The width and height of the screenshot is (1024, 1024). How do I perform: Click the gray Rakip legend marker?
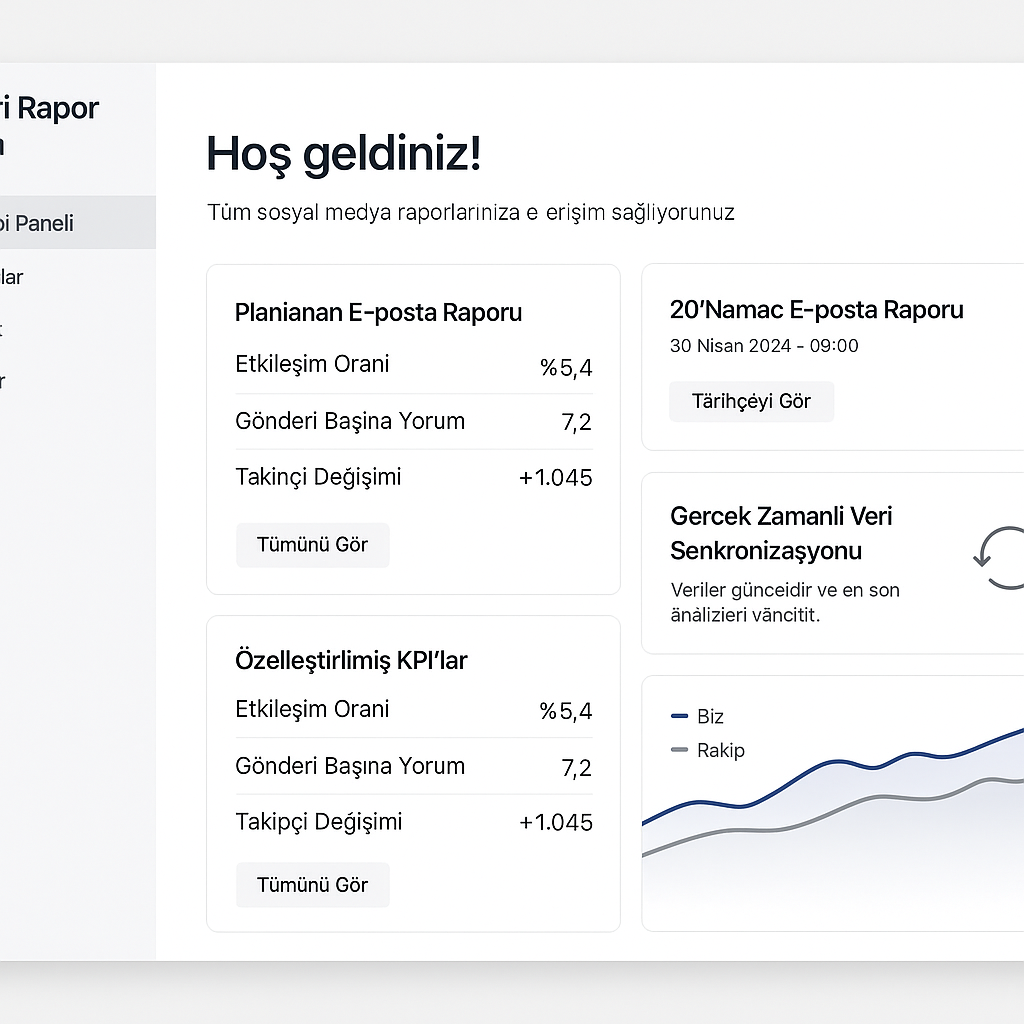click(x=680, y=750)
